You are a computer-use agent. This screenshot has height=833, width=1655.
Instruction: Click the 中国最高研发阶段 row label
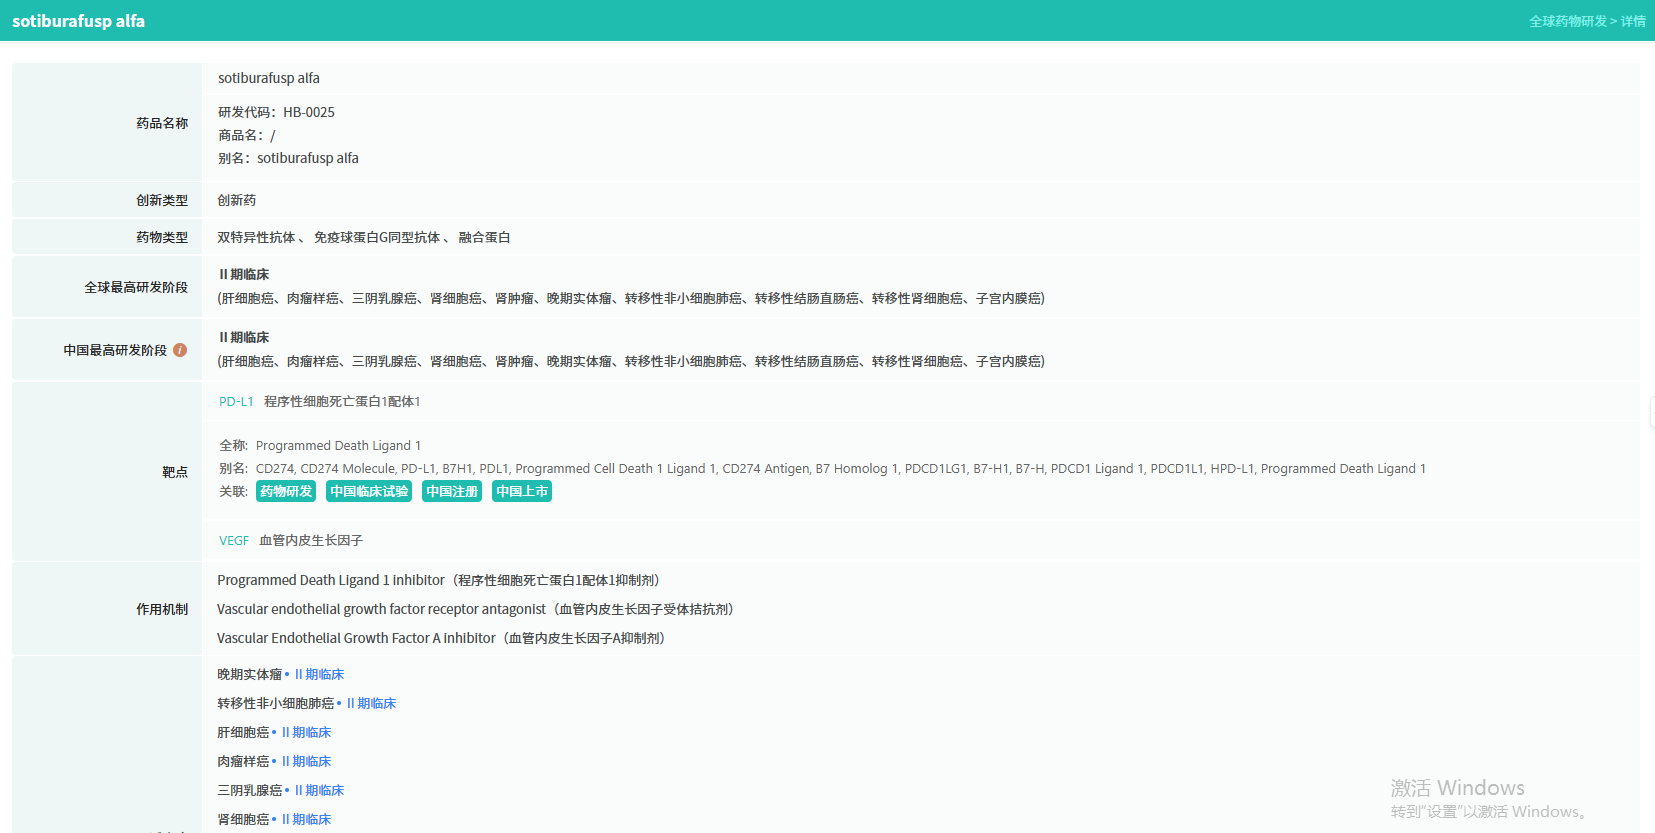click(115, 350)
